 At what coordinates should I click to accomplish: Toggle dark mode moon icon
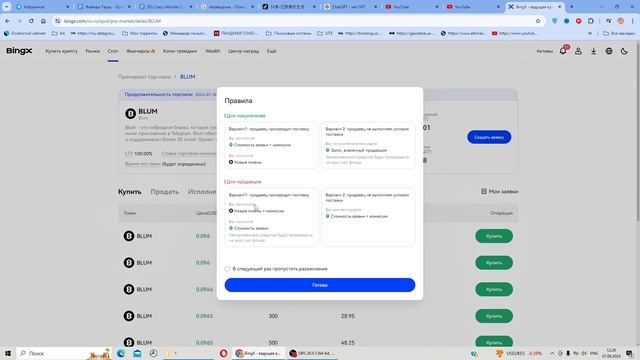[x=624, y=51]
